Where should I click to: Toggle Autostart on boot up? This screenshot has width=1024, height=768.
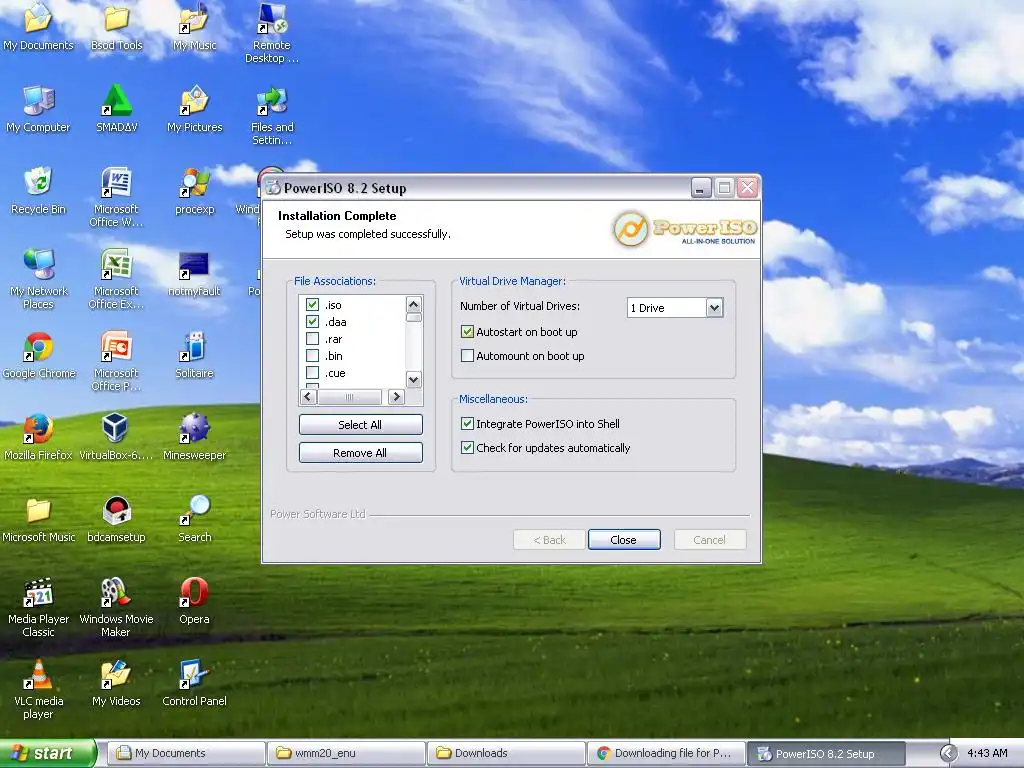(467, 332)
